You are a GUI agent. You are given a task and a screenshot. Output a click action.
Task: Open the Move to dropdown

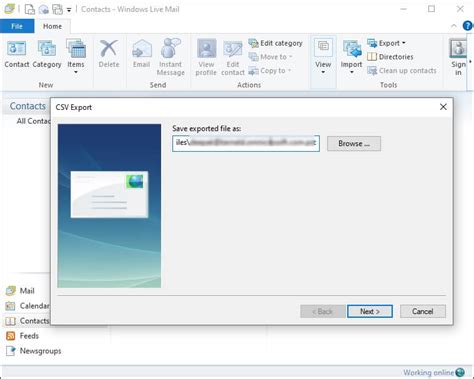point(270,57)
